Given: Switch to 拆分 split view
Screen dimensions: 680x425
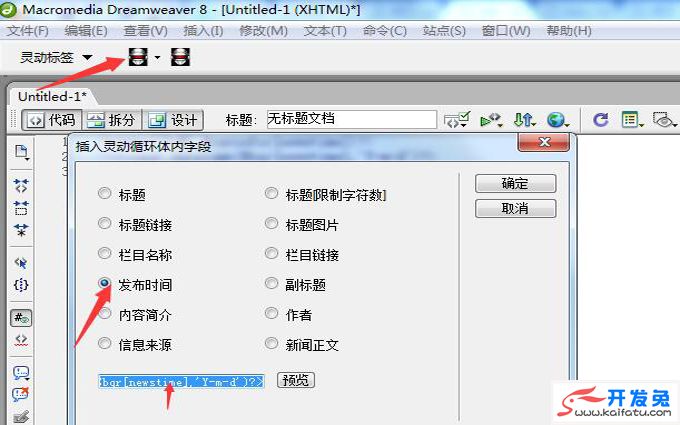Looking at the screenshot, I should pos(111,120).
